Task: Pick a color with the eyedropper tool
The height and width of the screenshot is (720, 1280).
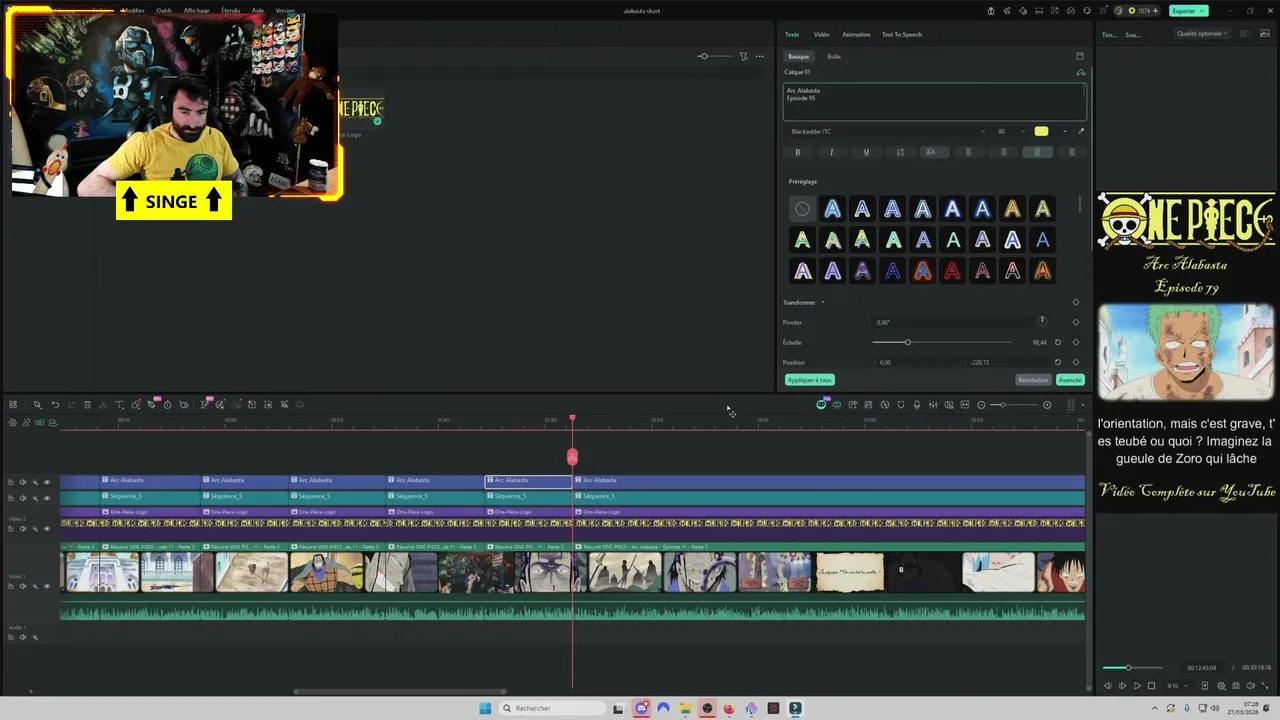Action: click(1081, 131)
